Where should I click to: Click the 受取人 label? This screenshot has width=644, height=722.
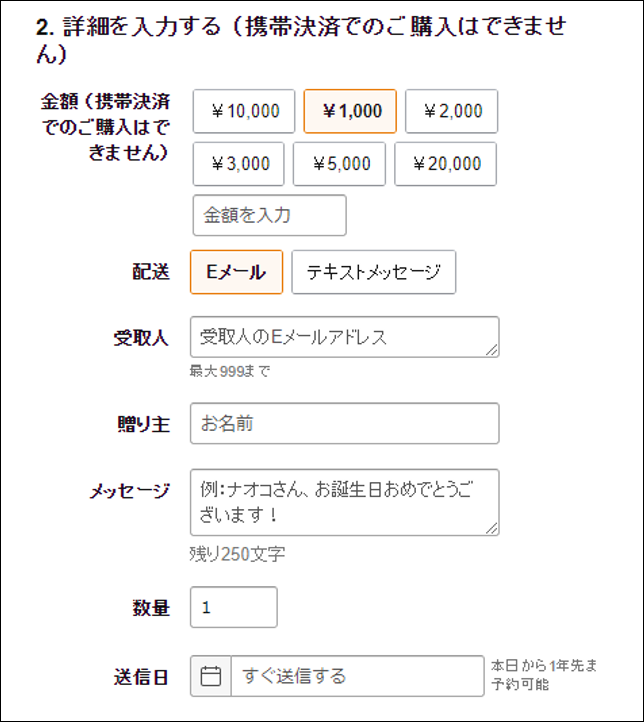pos(141,337)
